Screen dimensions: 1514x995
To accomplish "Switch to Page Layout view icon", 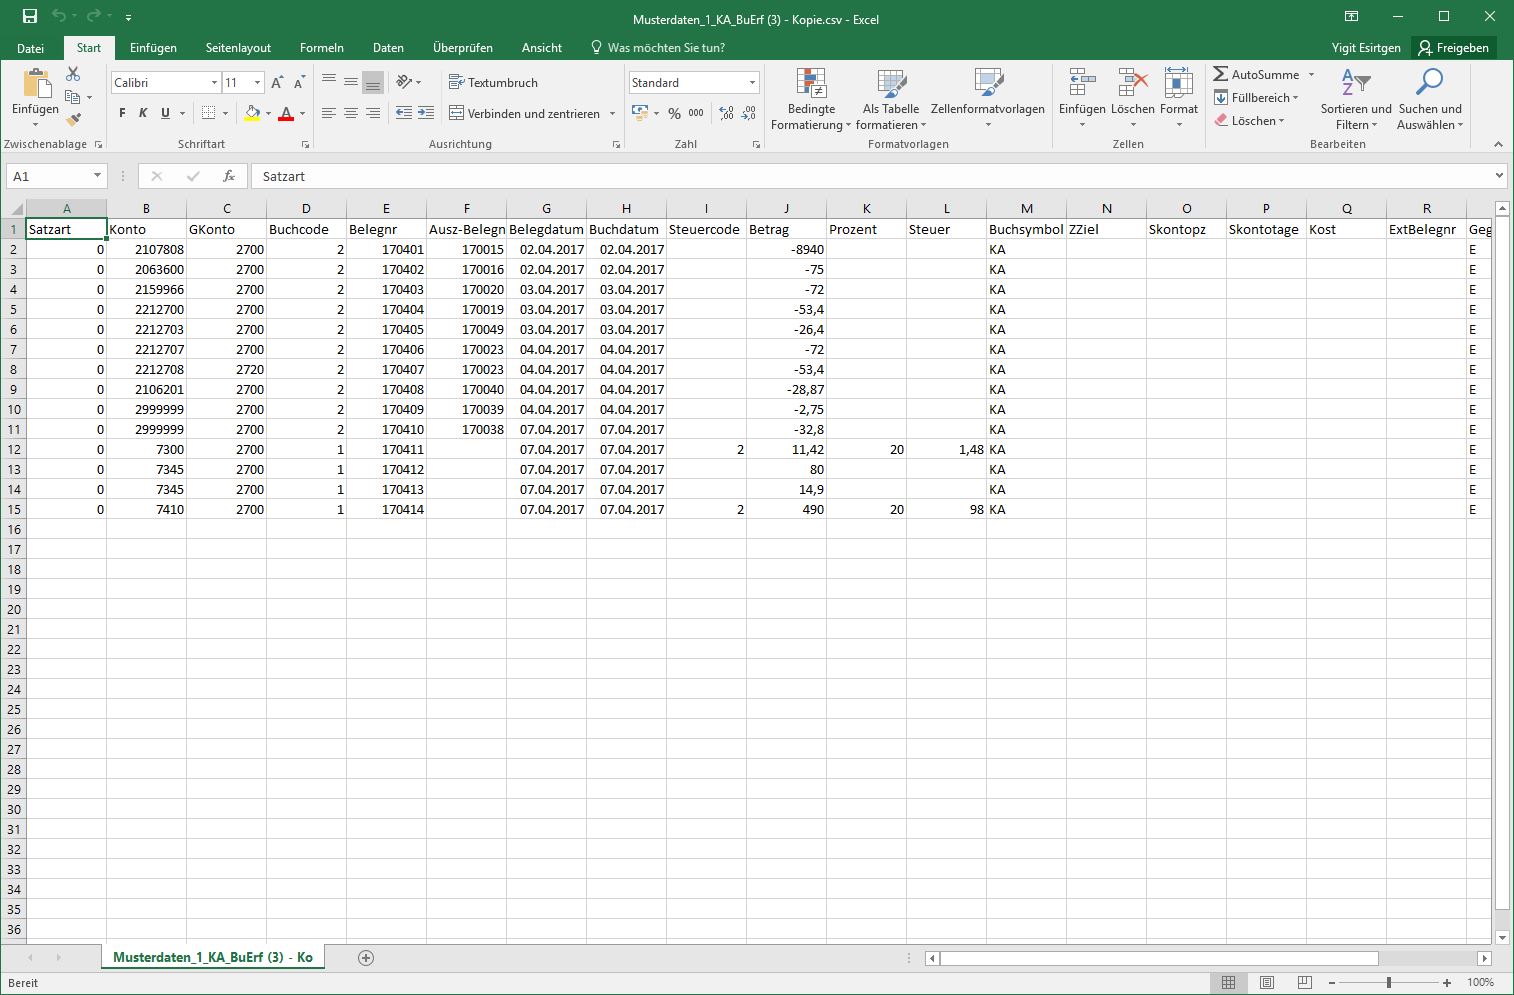I will [1267, 983].
